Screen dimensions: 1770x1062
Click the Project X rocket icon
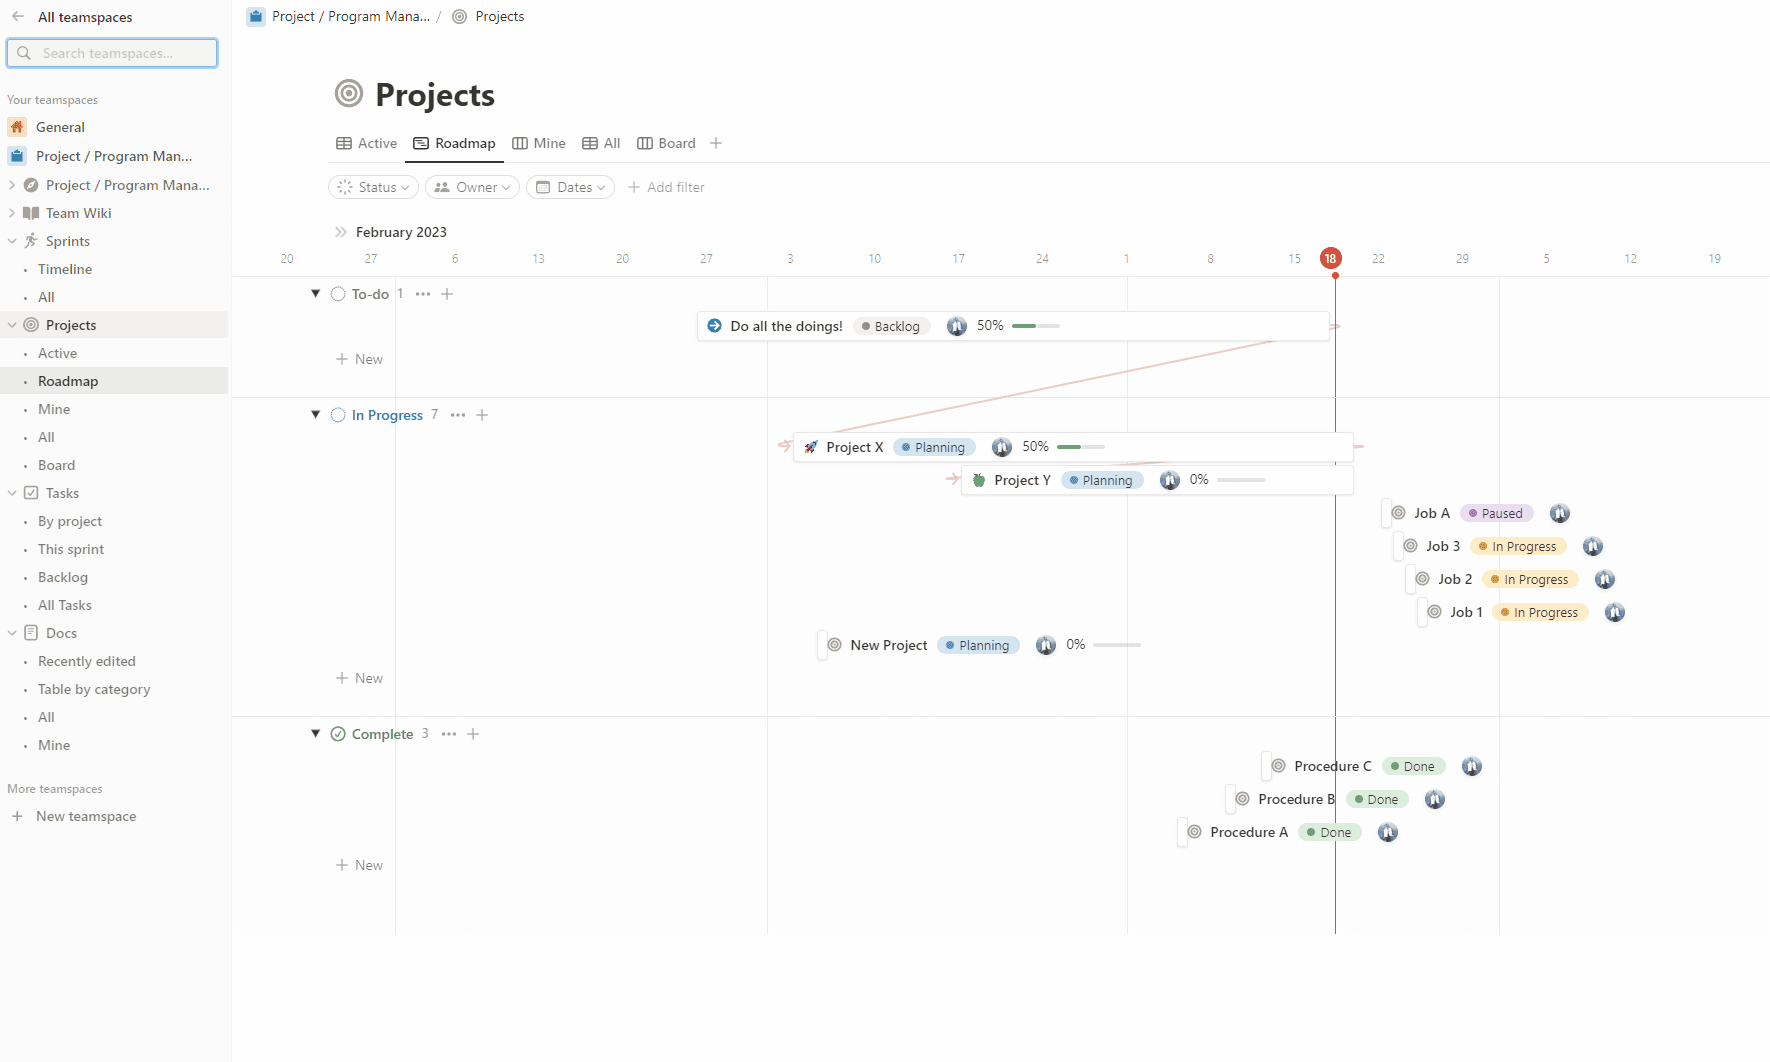pyautogui.click(x=811, y=447)
